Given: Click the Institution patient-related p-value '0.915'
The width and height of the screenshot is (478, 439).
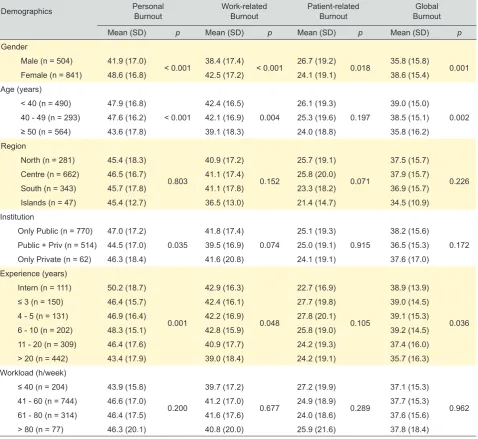Looking at the screenshot, I should point(360,245).
